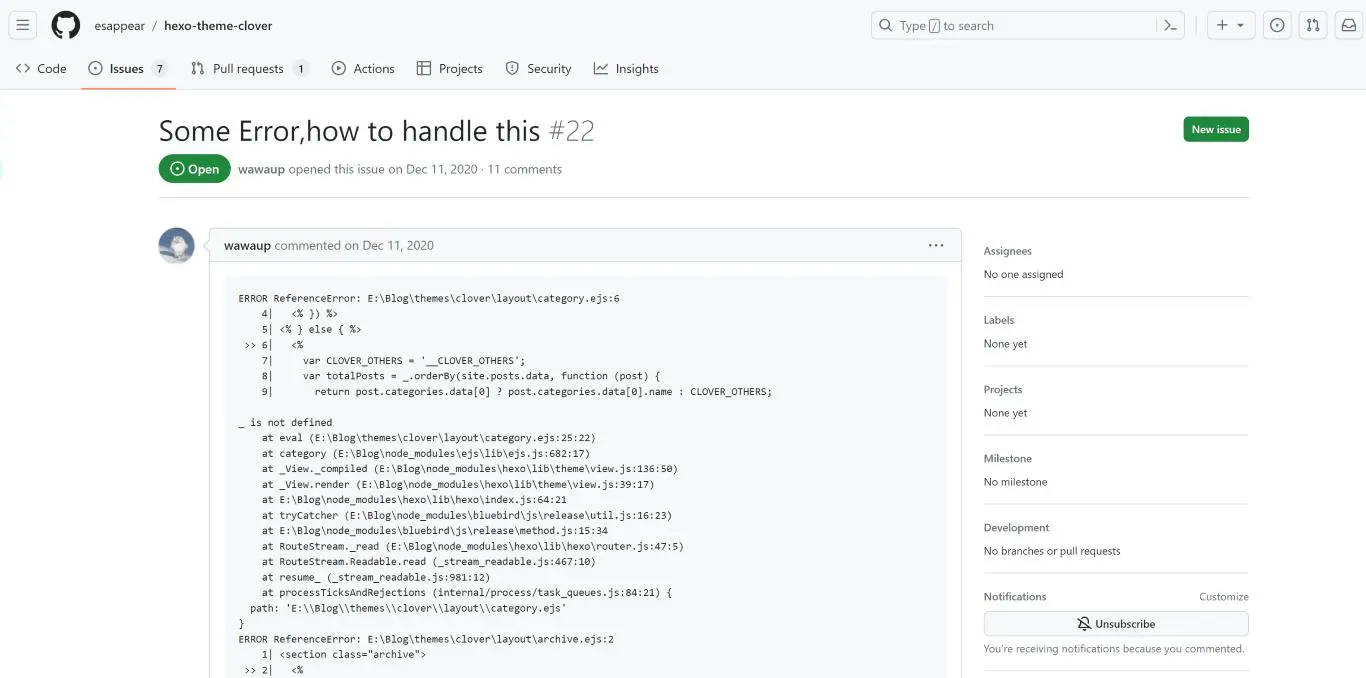Open the Insights tab
The height and width of the screenshot is (678, 1366).
coord(626,69)
